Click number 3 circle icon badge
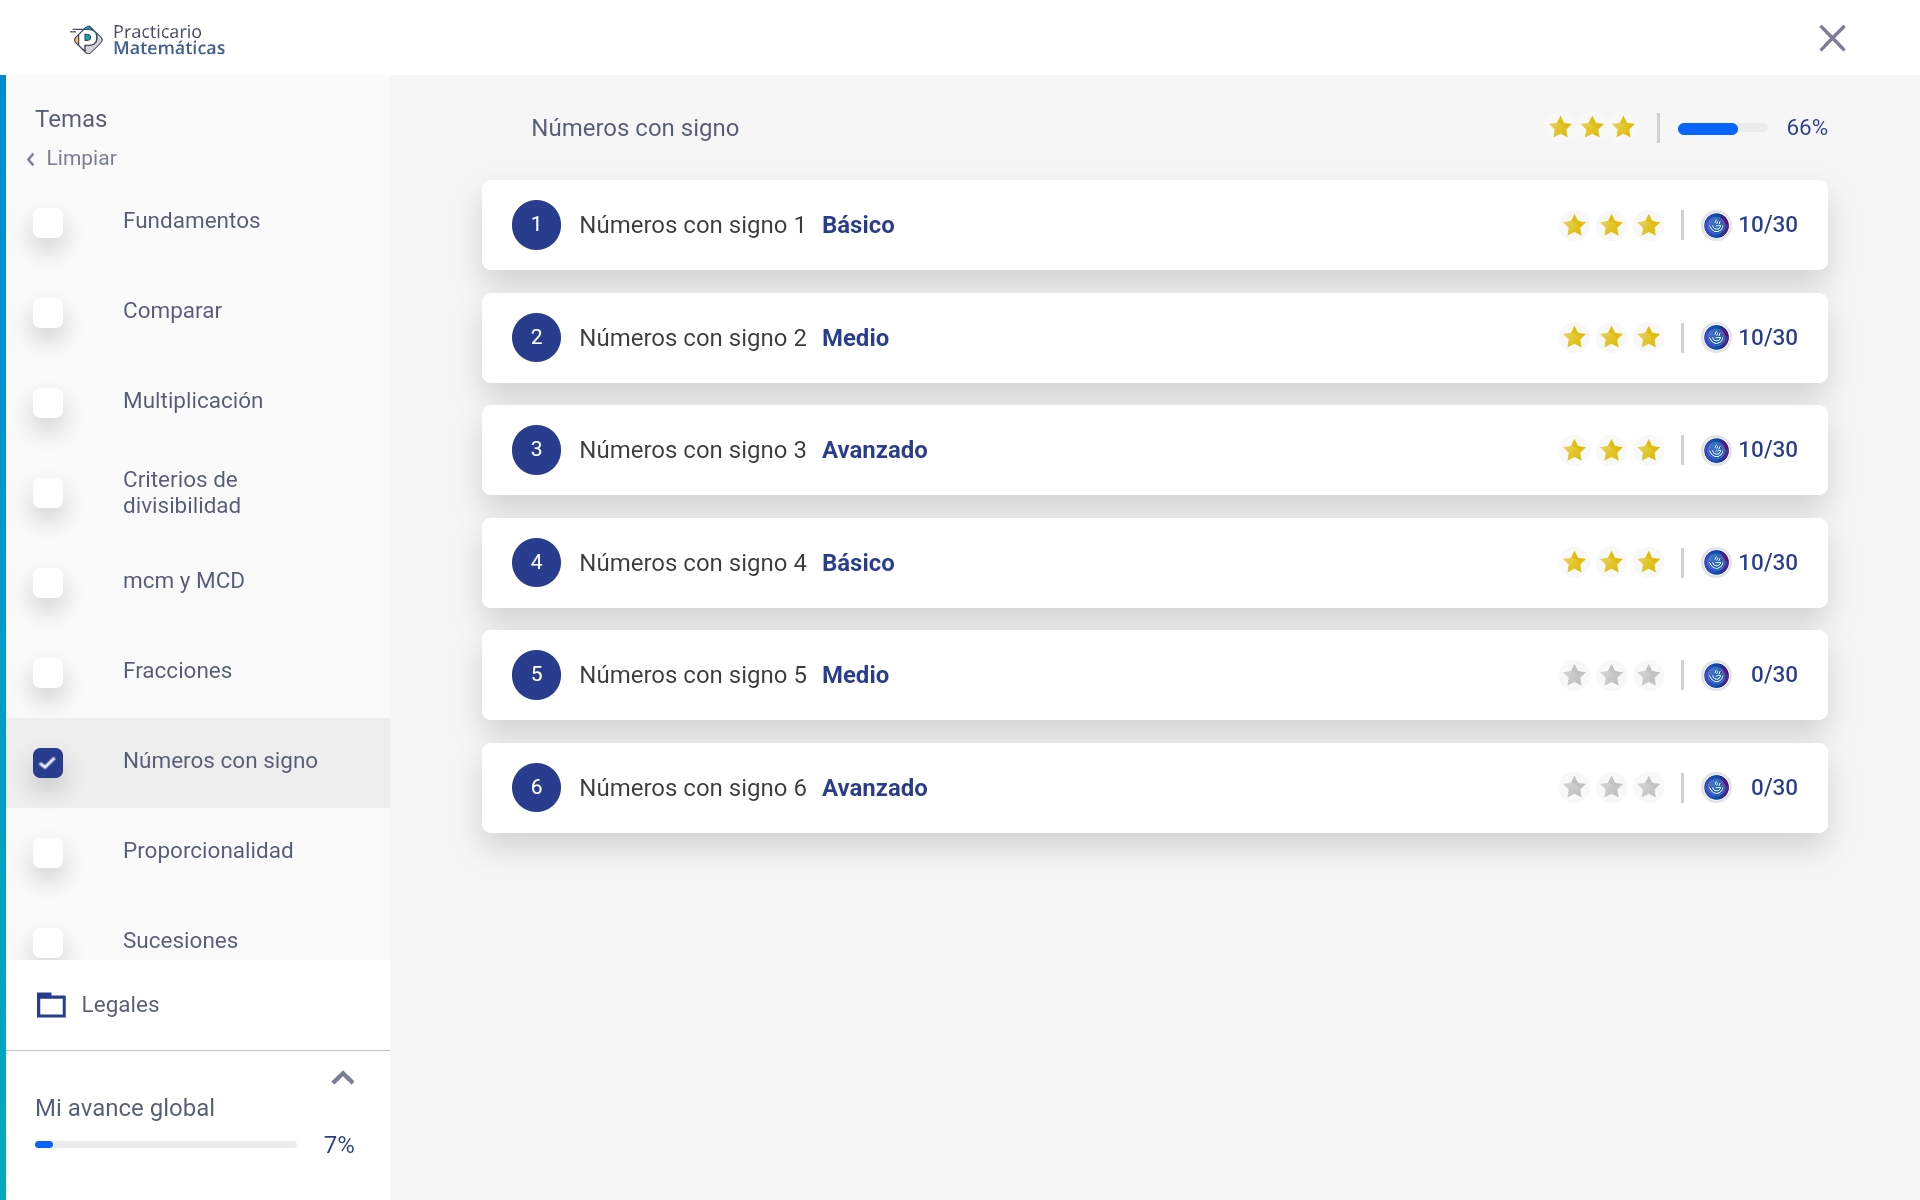The image size is (1920, 1200). point(536,450)
